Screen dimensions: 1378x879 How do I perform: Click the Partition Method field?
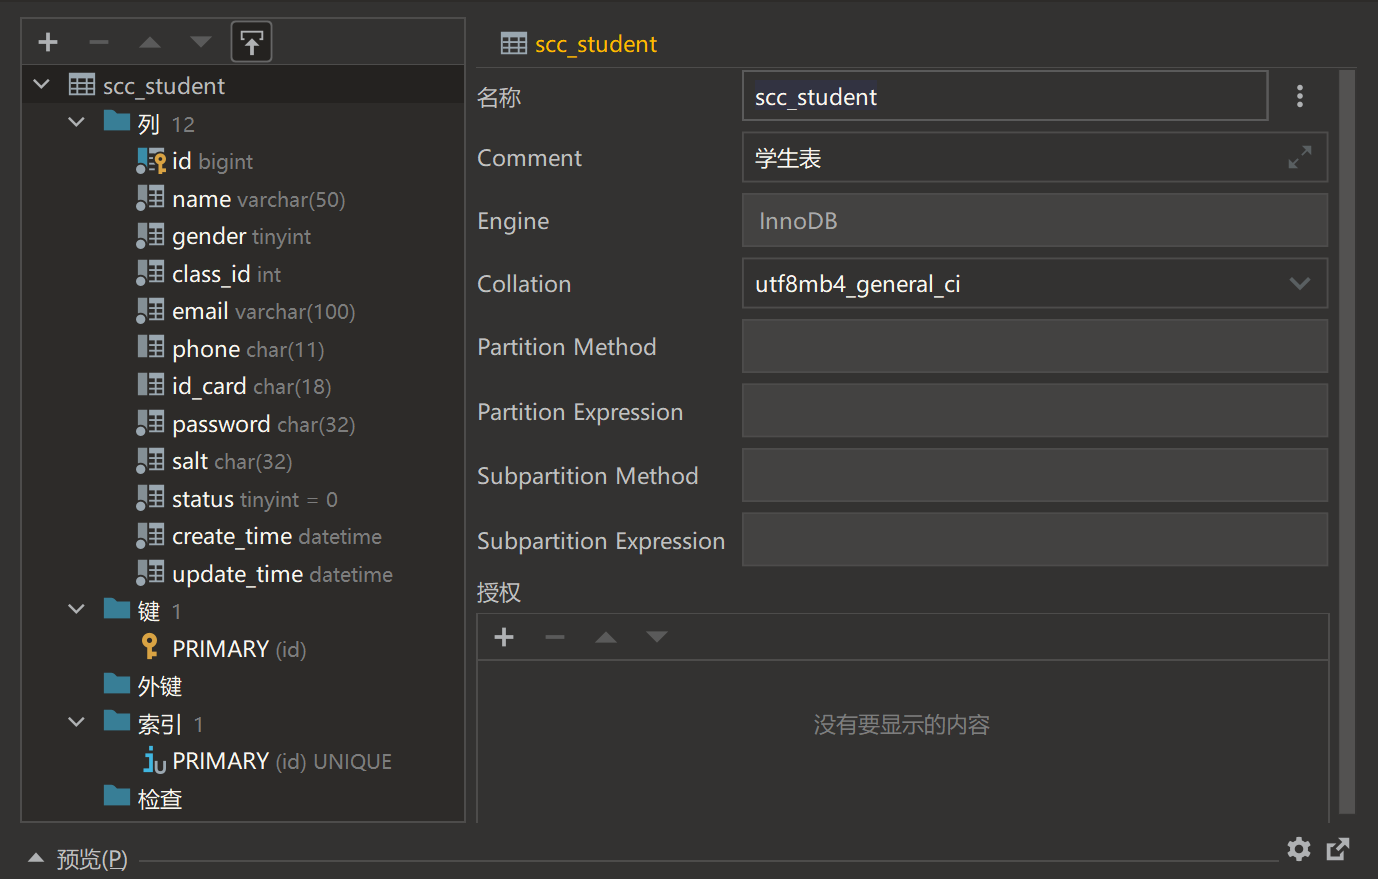(1035, 346)
